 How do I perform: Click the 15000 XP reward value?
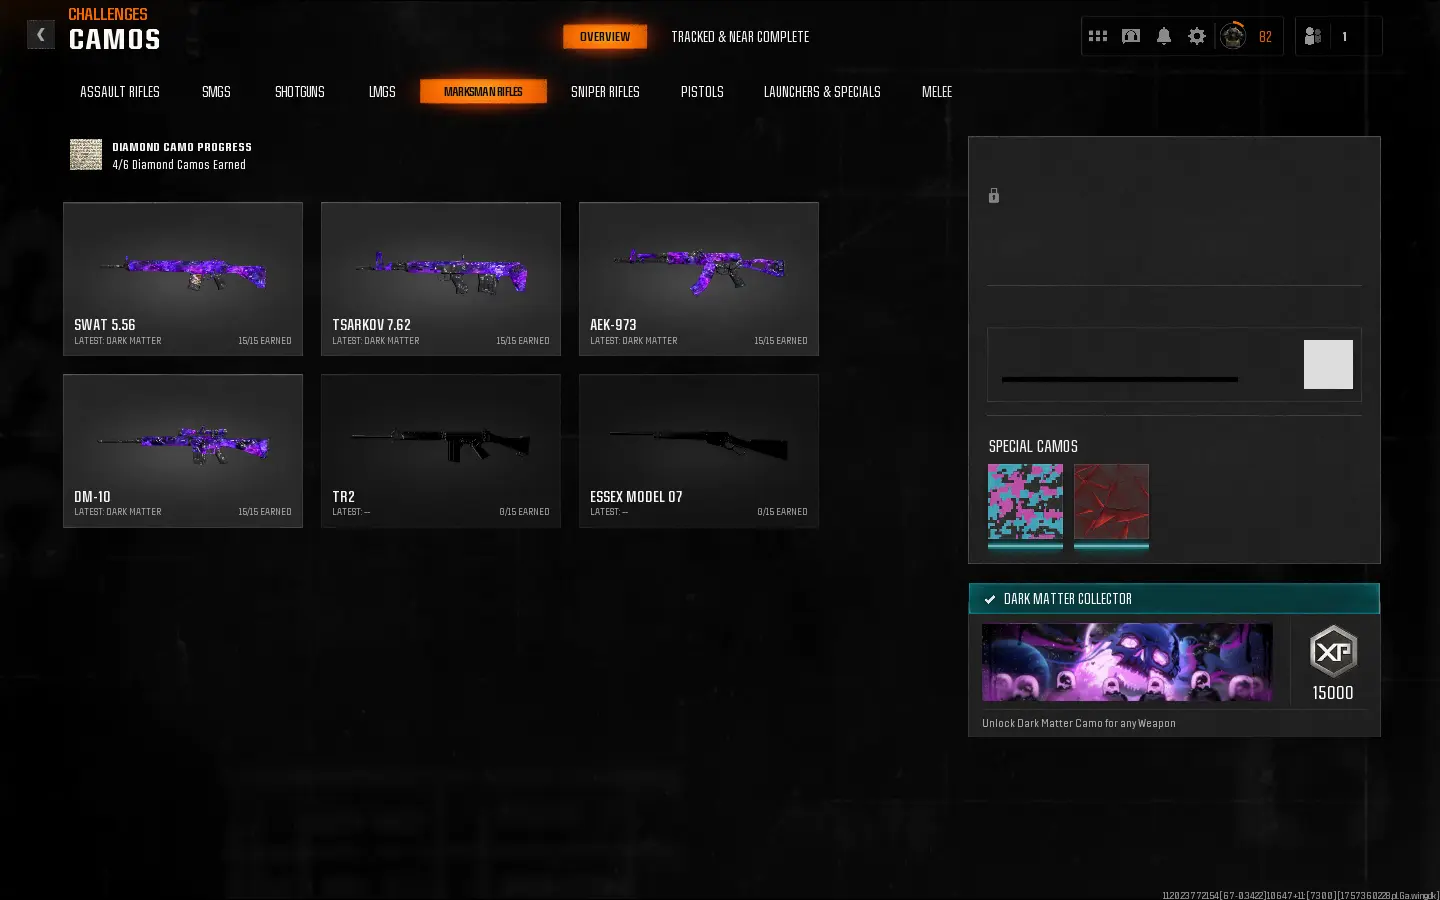tap(1333, 693)
